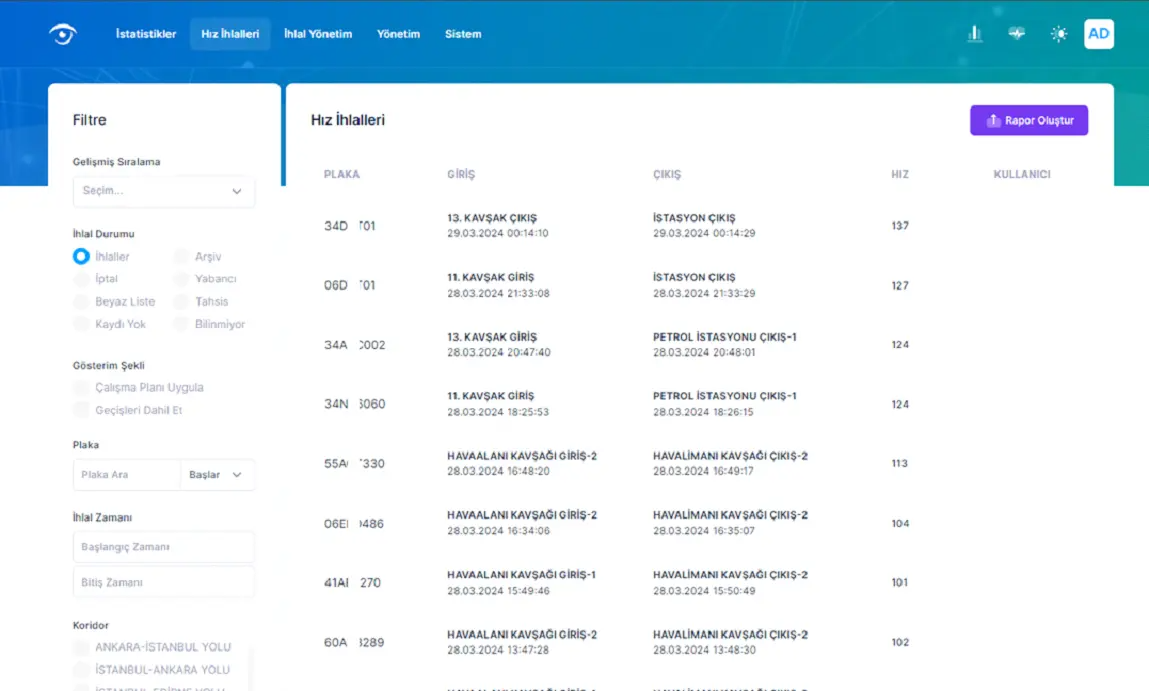Select the Arşiv status option

[x=180, y=256]
